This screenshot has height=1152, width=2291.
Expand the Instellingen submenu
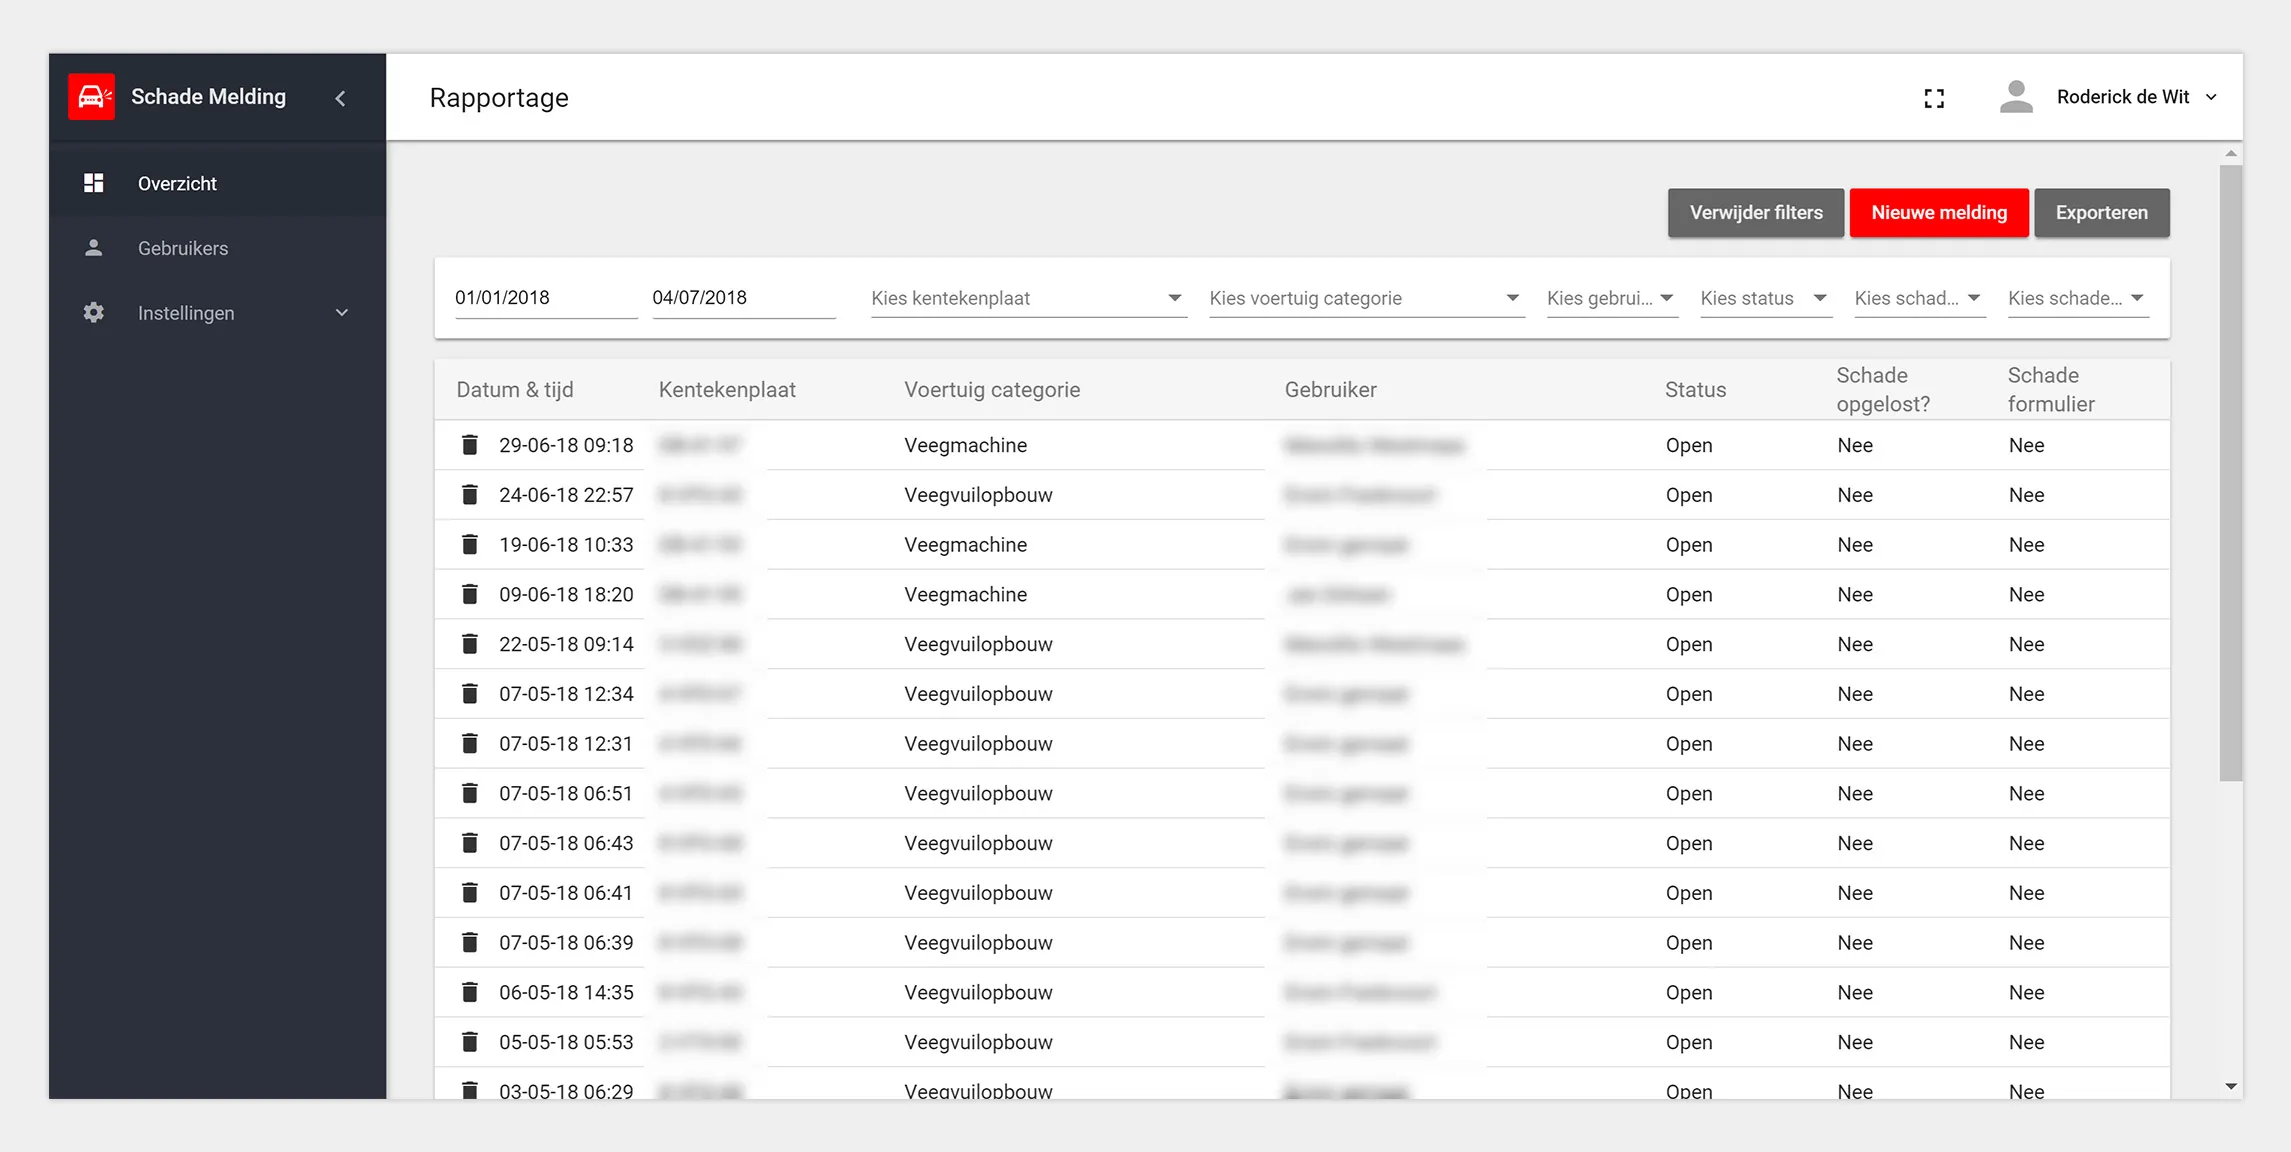[x=341, y=313]
